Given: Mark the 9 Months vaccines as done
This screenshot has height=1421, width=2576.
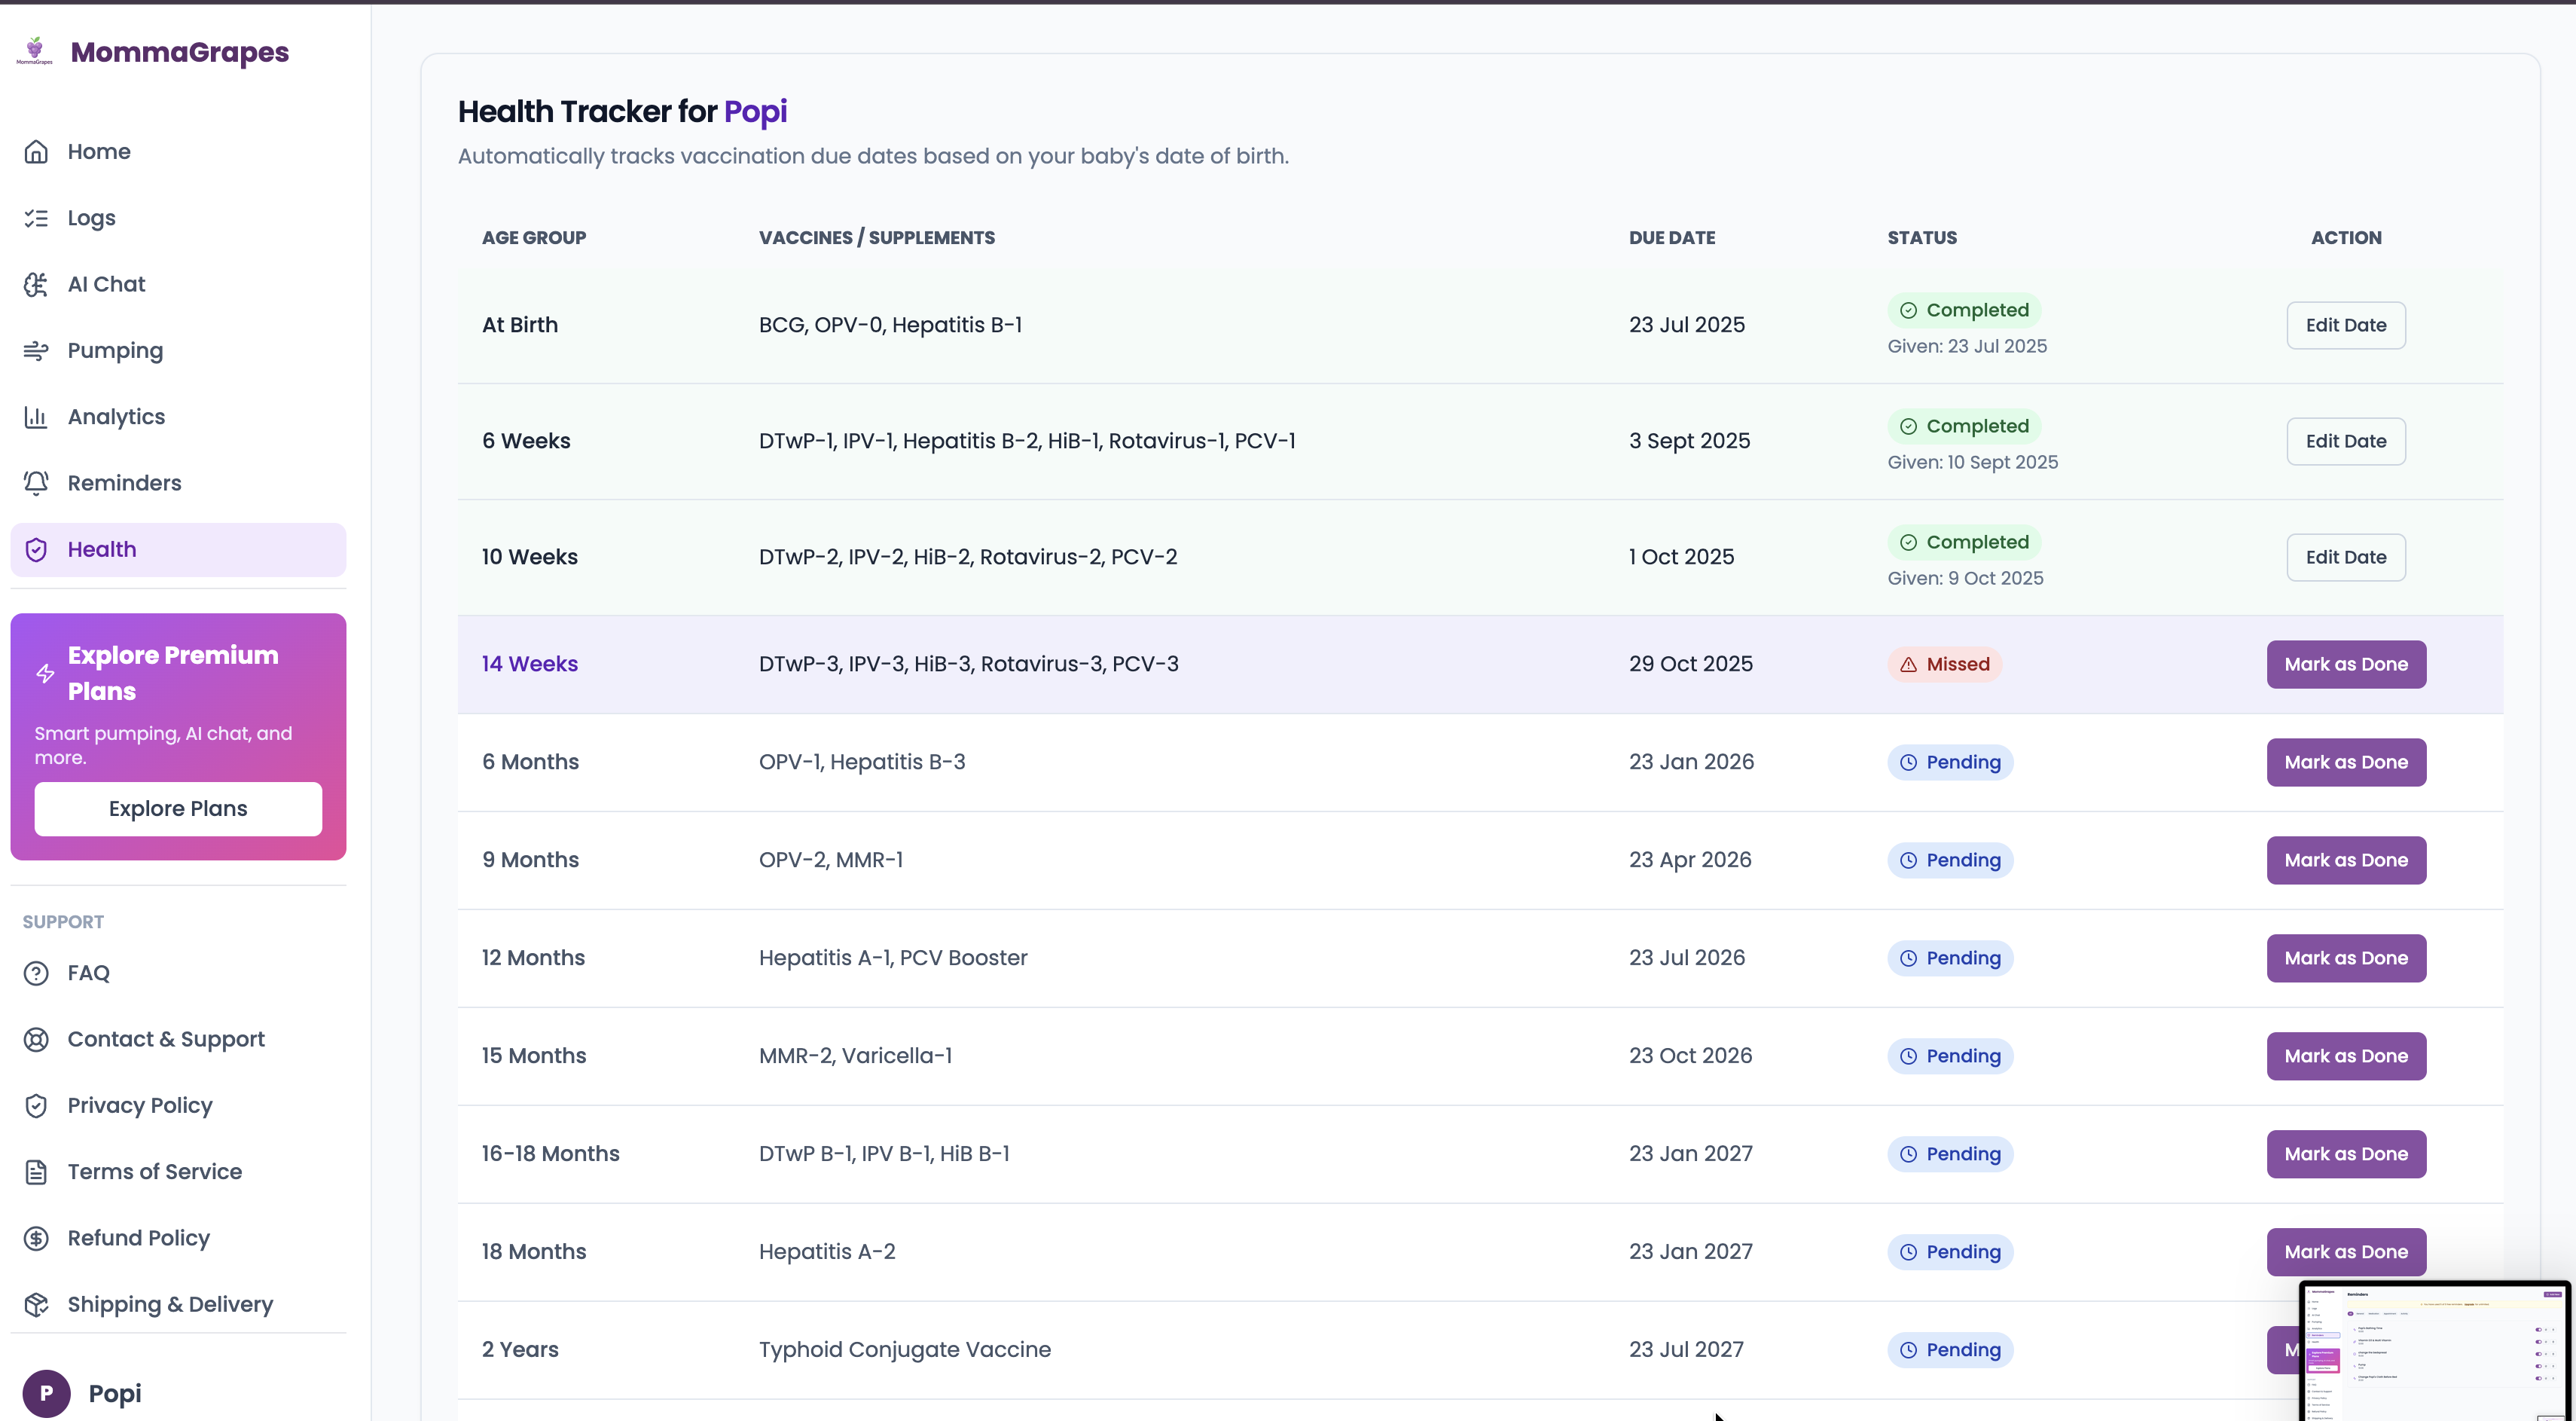Looking at the screenshot, I should 2345,860.
